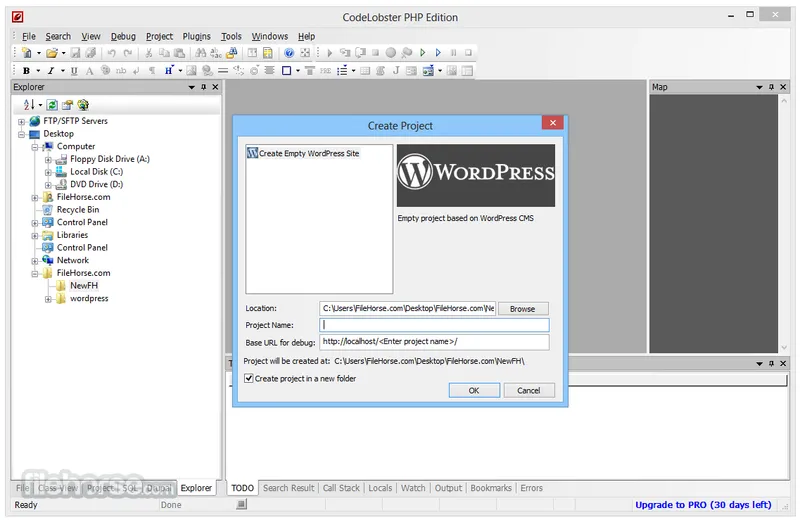Click the Upgrade to PRO link

[703, 505]
